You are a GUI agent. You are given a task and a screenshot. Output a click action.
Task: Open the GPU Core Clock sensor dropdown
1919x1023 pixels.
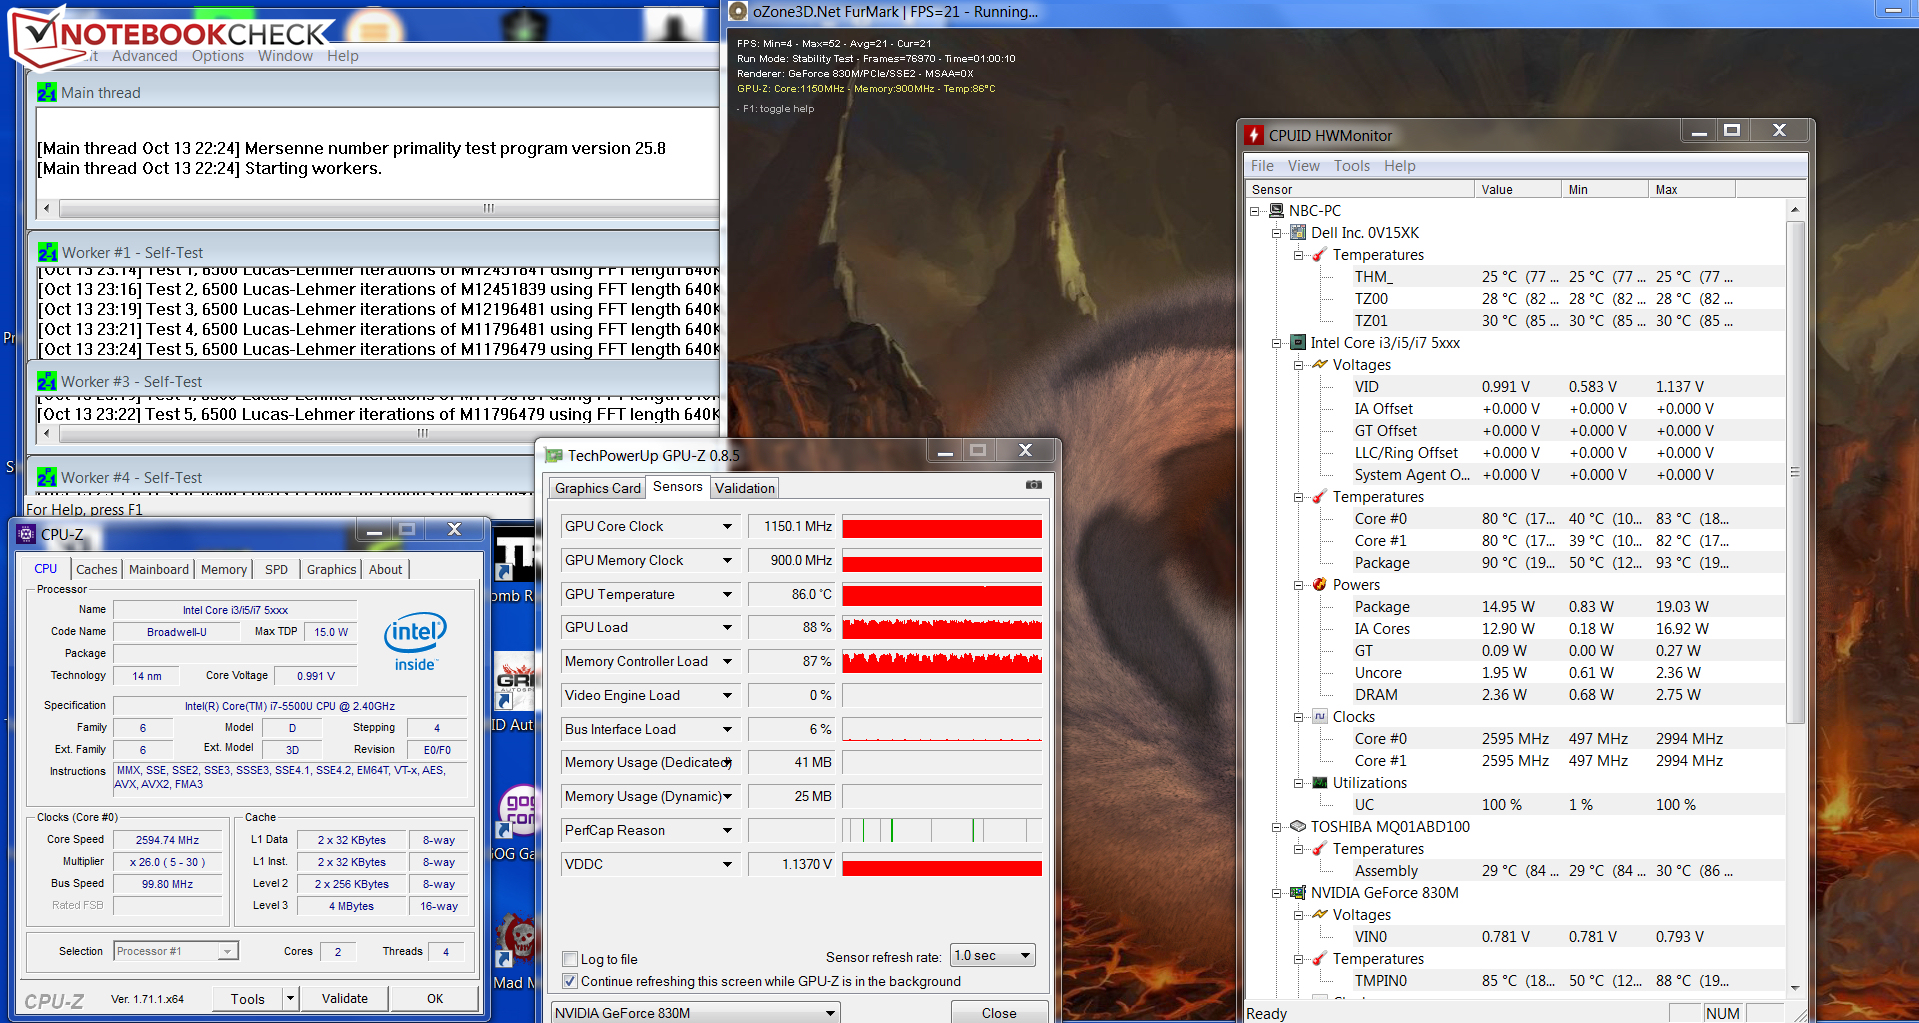pyautogui.click(x=727, y=526)
